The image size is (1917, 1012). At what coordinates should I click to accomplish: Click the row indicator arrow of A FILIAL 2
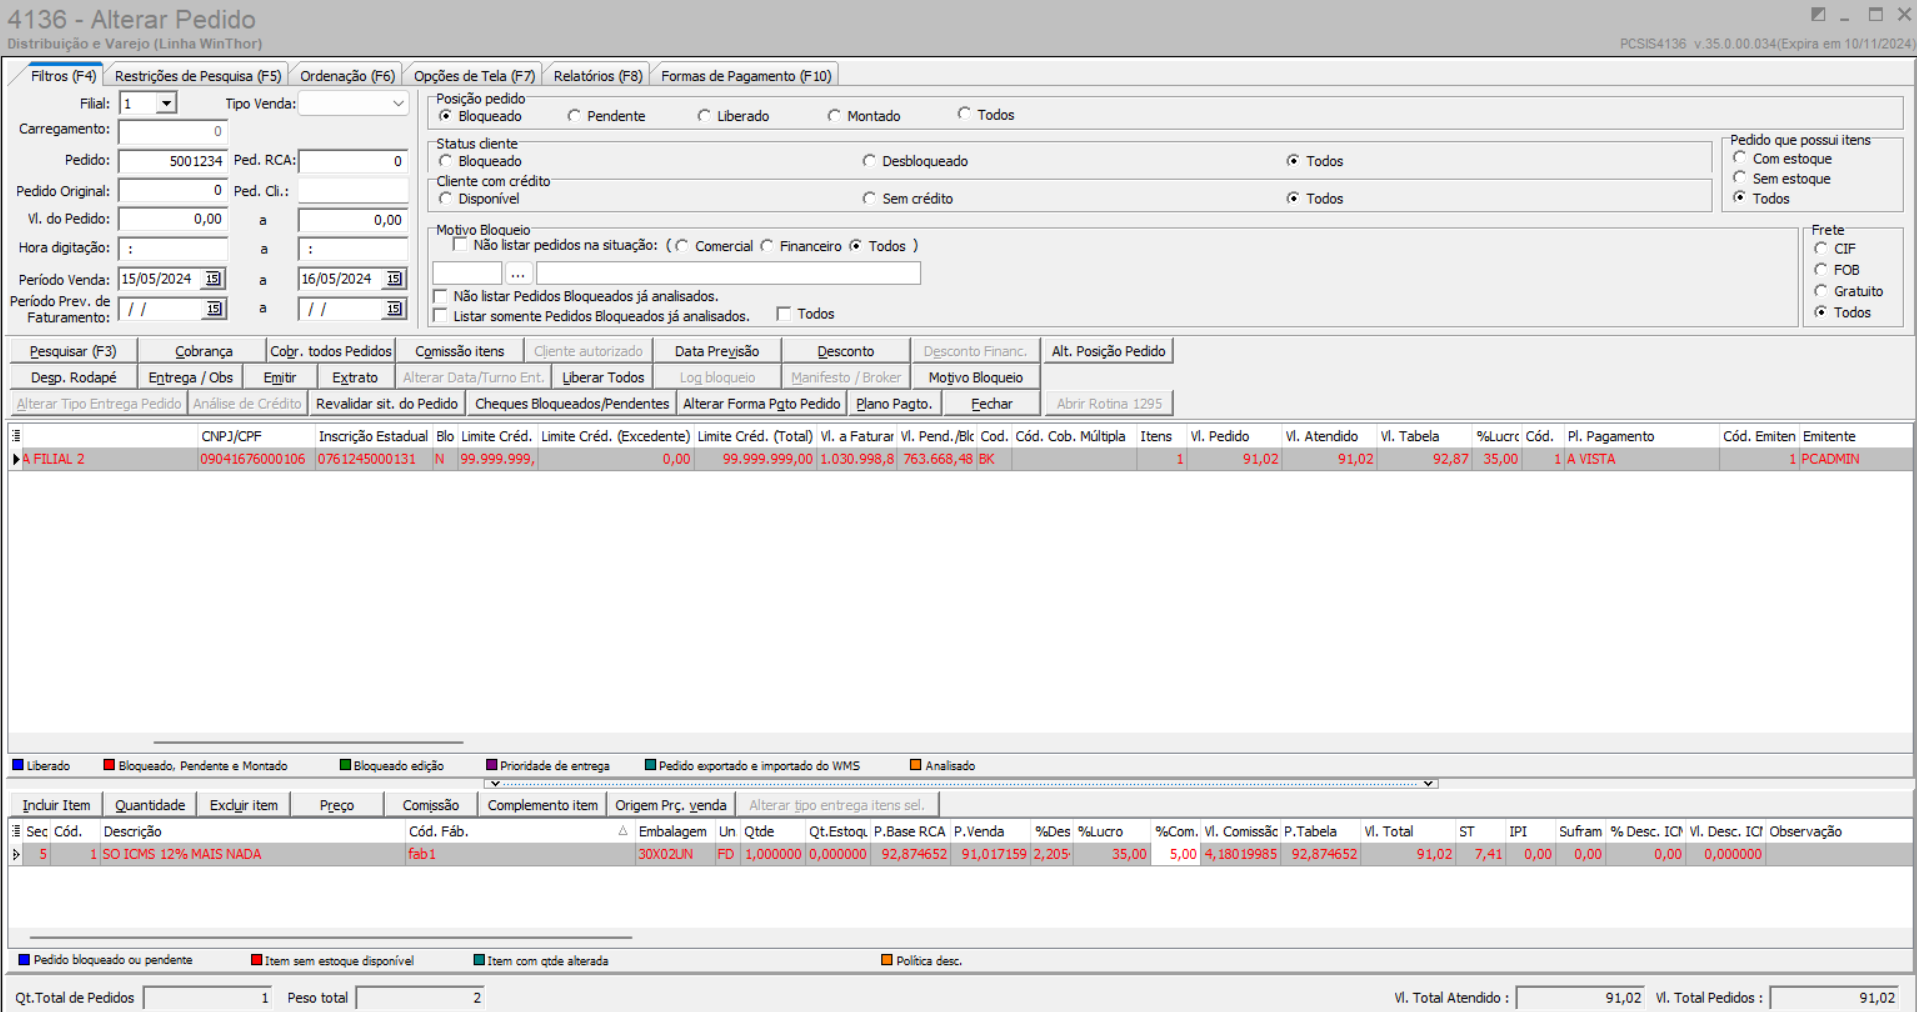pyautogui.click(x=16, y=459)
